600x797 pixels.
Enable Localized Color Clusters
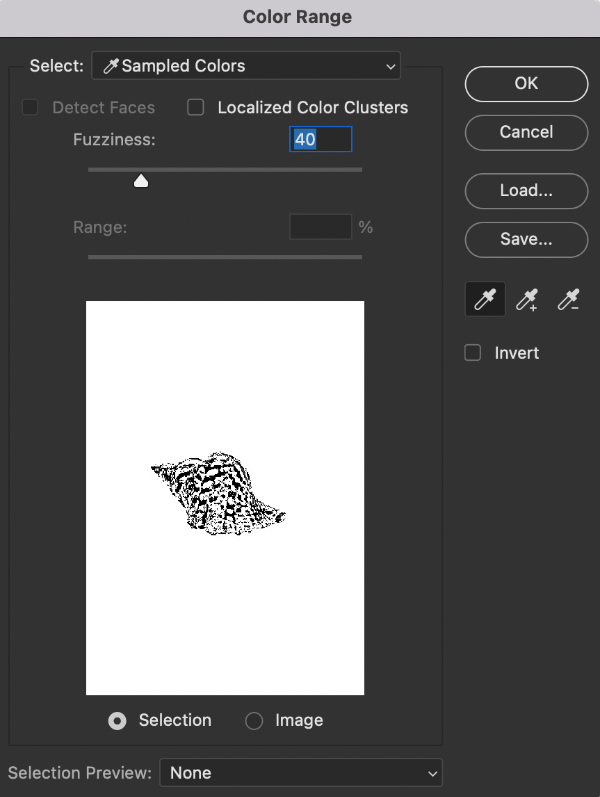(196, 107)
